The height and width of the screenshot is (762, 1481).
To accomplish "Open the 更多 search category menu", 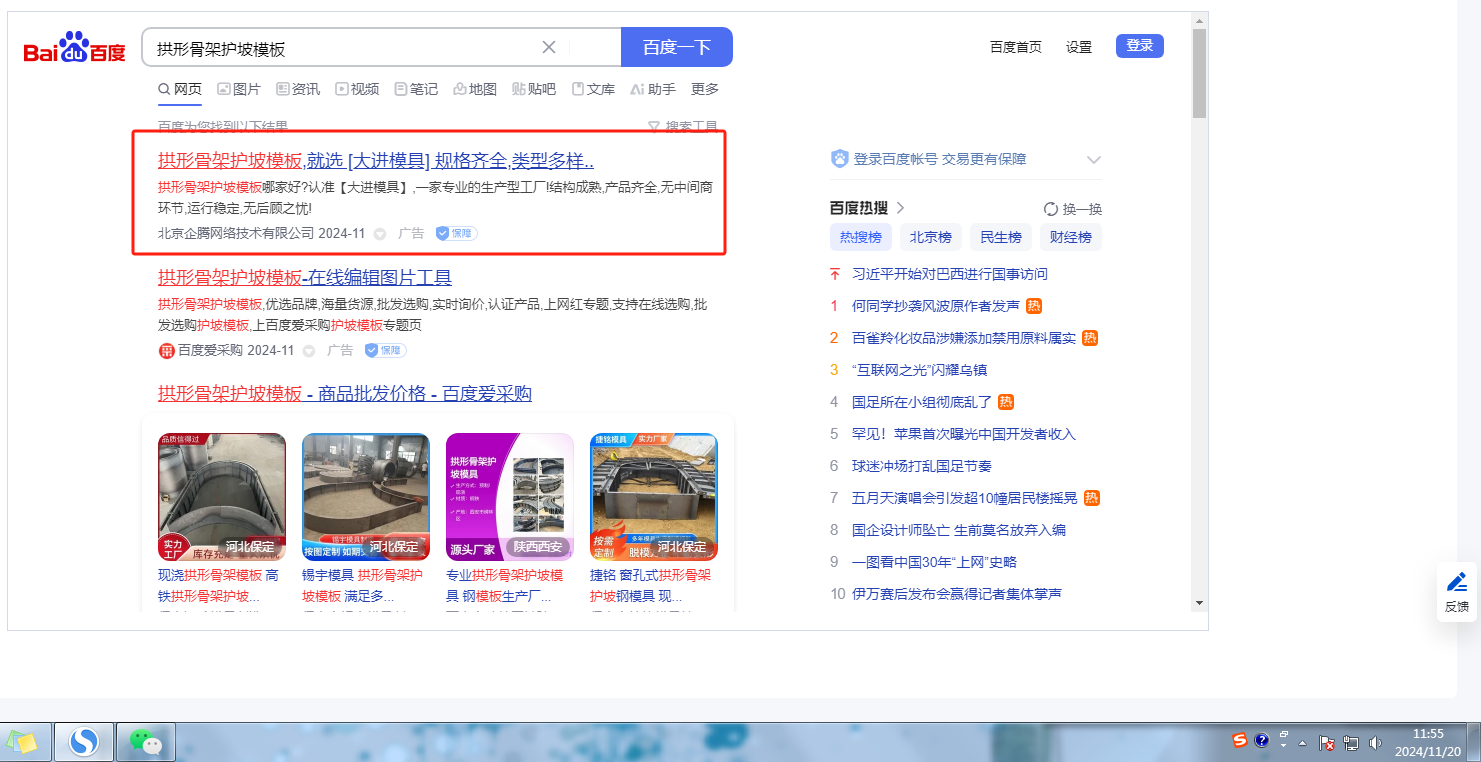I will click(x=705, y=89).
